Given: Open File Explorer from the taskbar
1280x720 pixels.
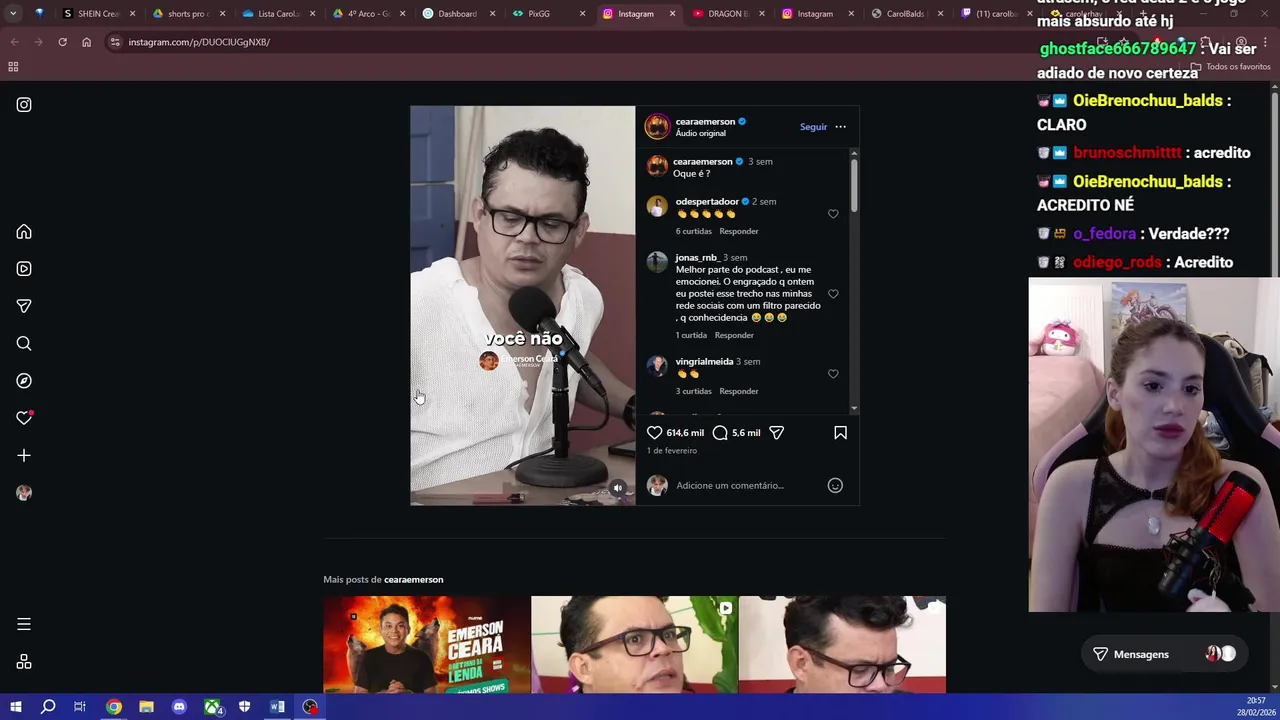Looking at the screenshot, I should tap(146, 707).
